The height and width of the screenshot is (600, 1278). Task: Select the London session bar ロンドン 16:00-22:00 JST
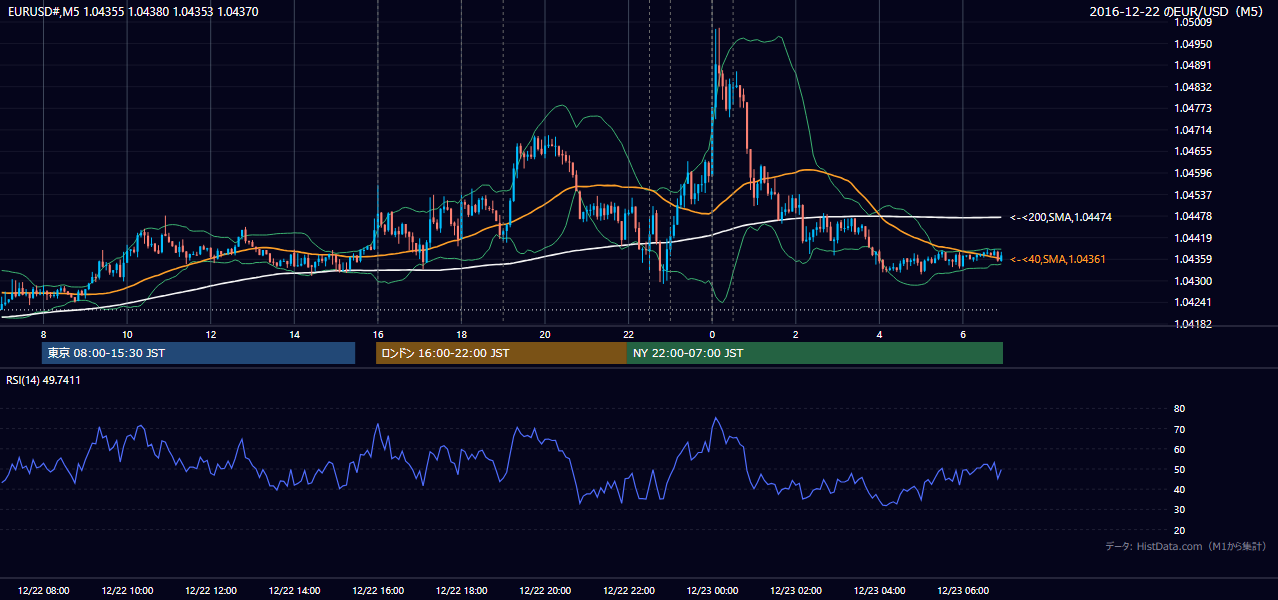click(x=501, y=353)
